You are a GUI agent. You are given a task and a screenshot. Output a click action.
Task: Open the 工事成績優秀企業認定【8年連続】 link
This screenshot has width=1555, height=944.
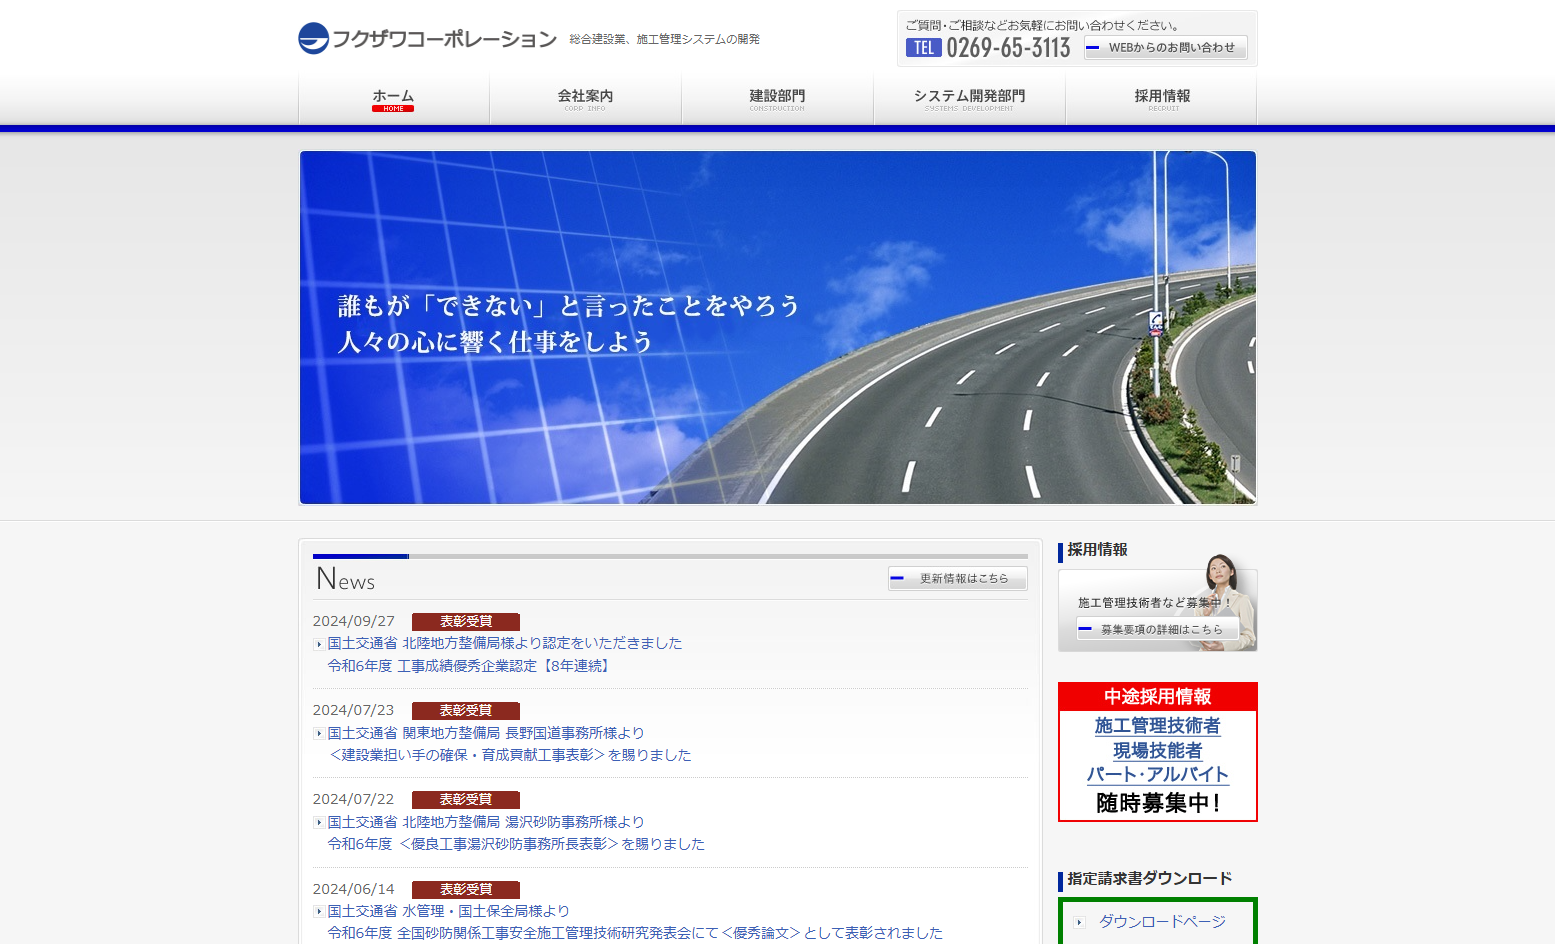(471, 665)
